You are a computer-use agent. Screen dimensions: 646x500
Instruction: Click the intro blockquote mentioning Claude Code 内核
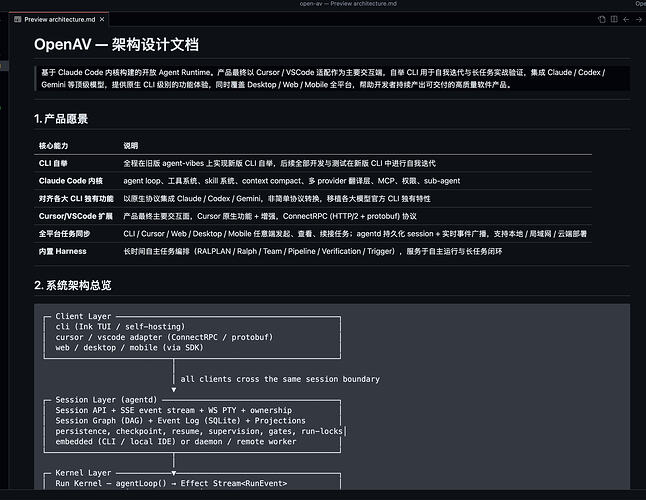tap(332, 78)
